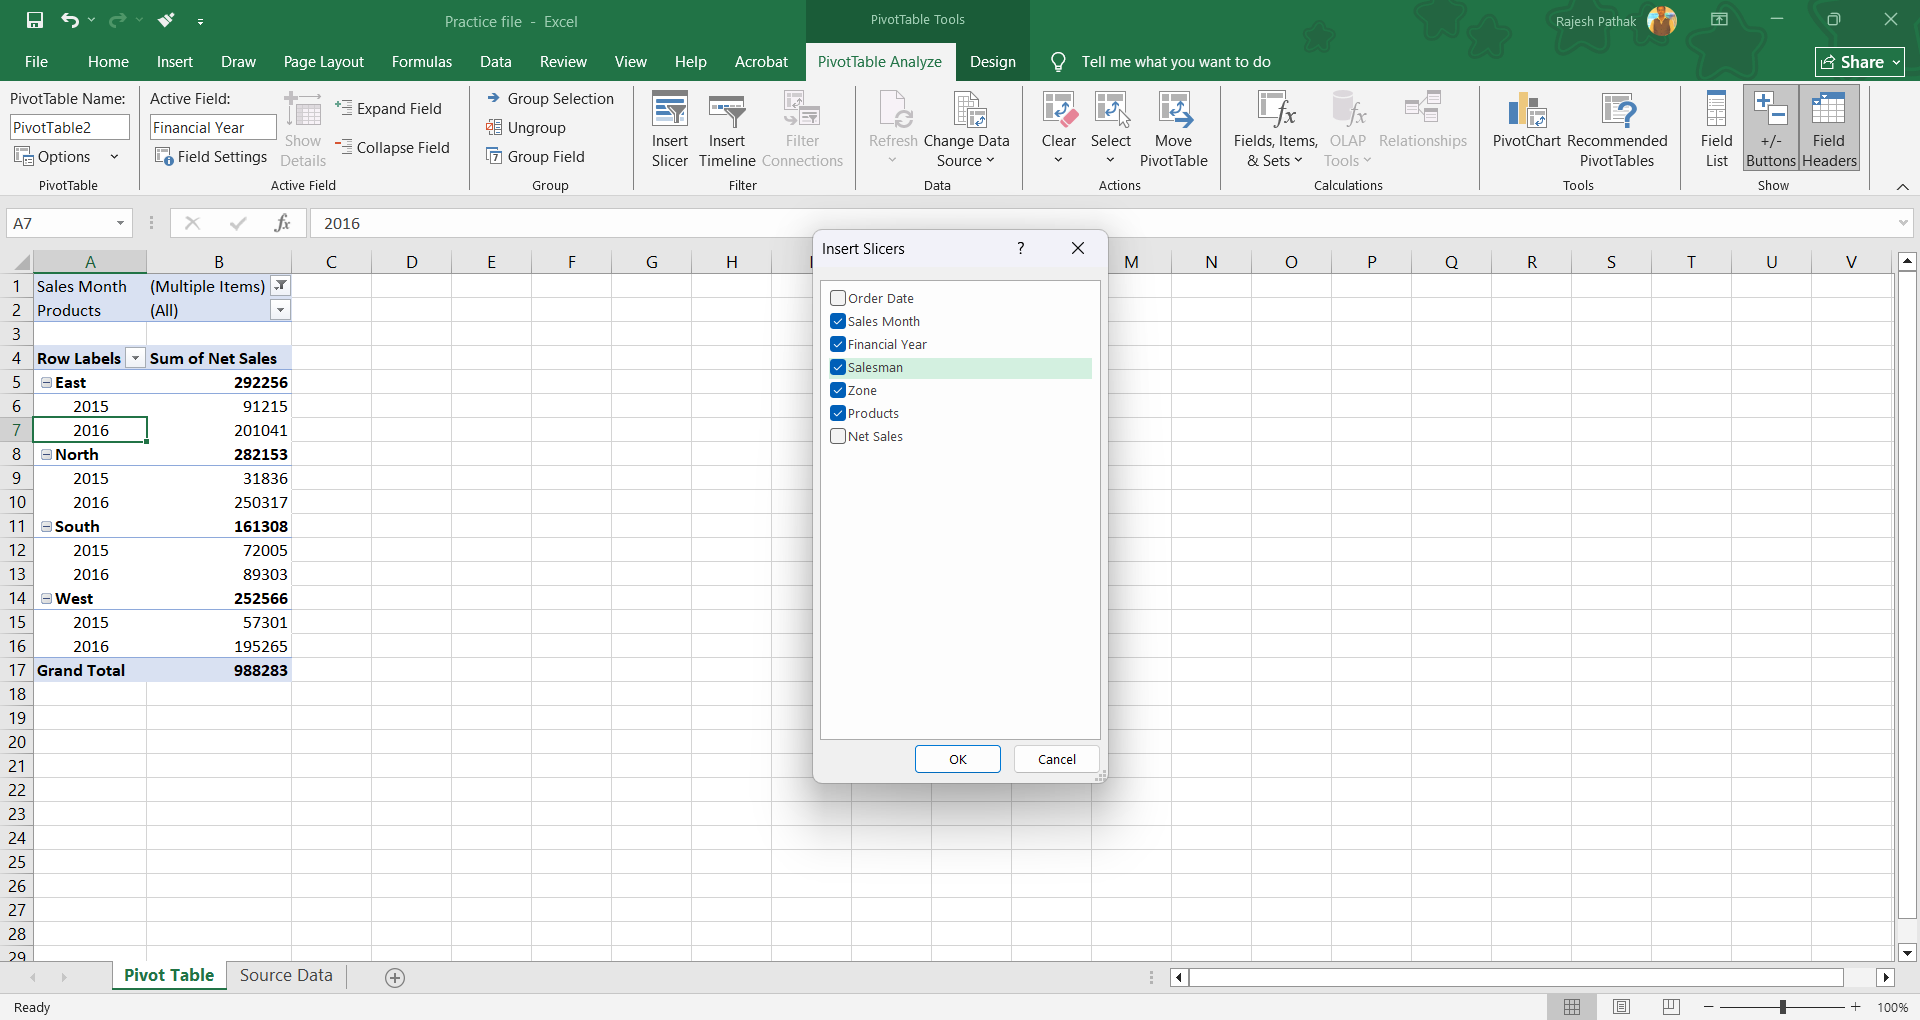Open the Products filter dropdown
The height and width of the screenshot is (1020, 1920).
pyautogui.click(x=281, y=310)
